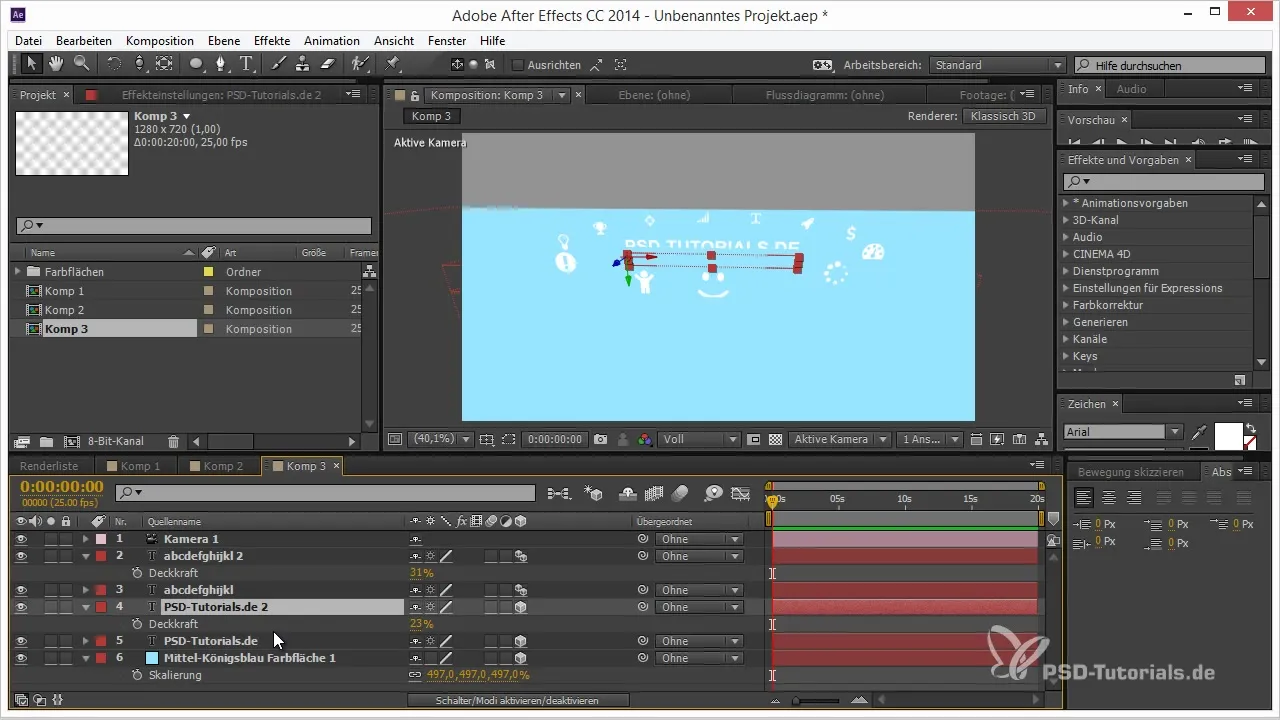1280x720 pixels.
Task: Open composition mini-flowchart in timeline
Action: click(x=559, y=493)
